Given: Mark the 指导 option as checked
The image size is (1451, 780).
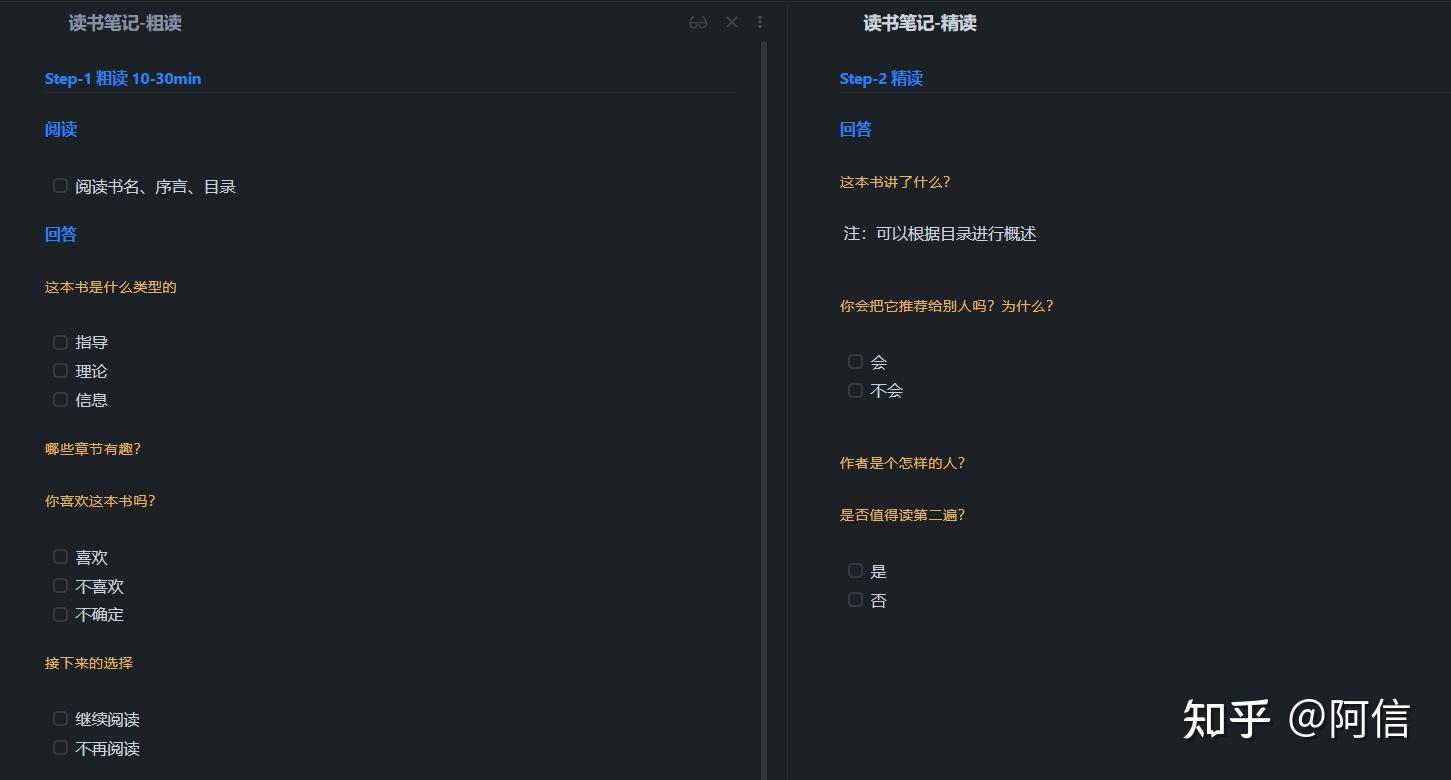Looking at the screenshot, I should (x=60, y=341).
